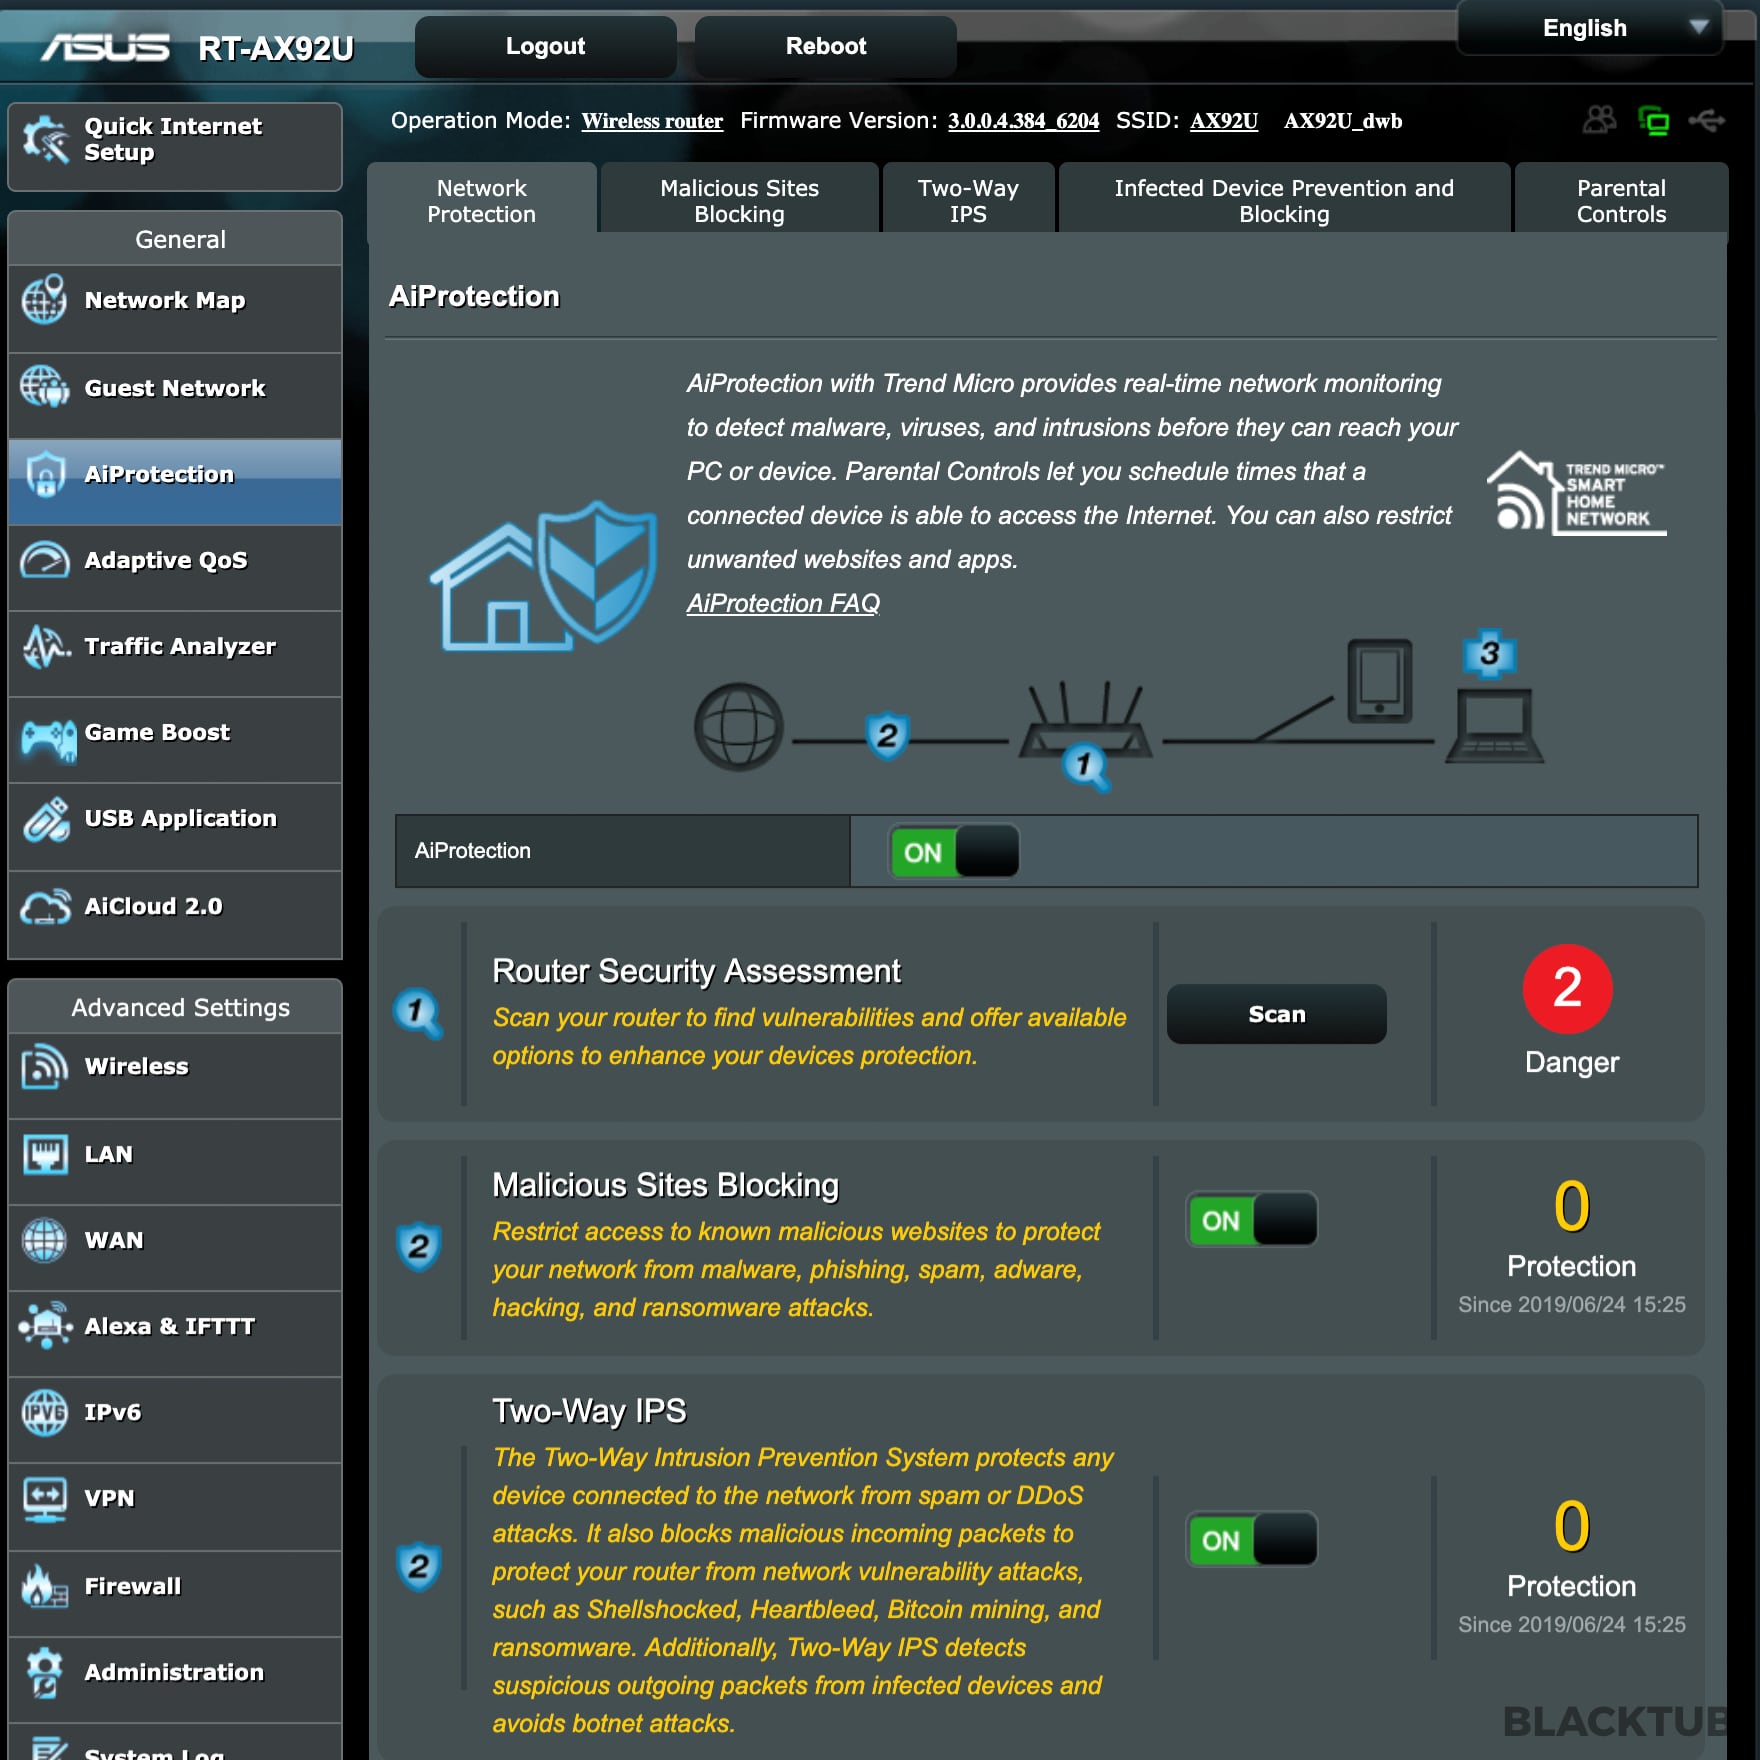Viewport: 1760px width, 1760px height.
Task: Click the IPv6 globe icon
Action: coord(44,1412)
